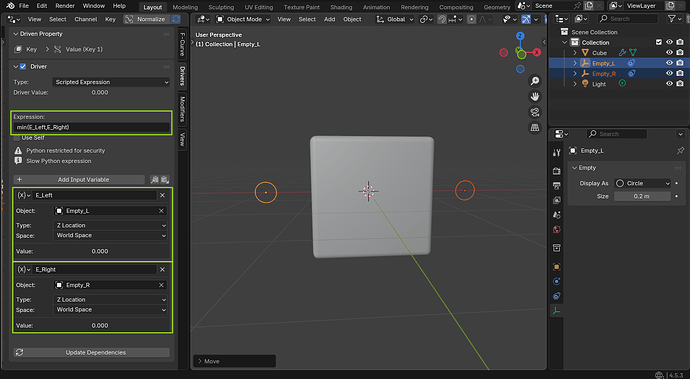Open the Object Mode dropdown
The width and height of the screenshot is (690, 379).
(242, 19)
